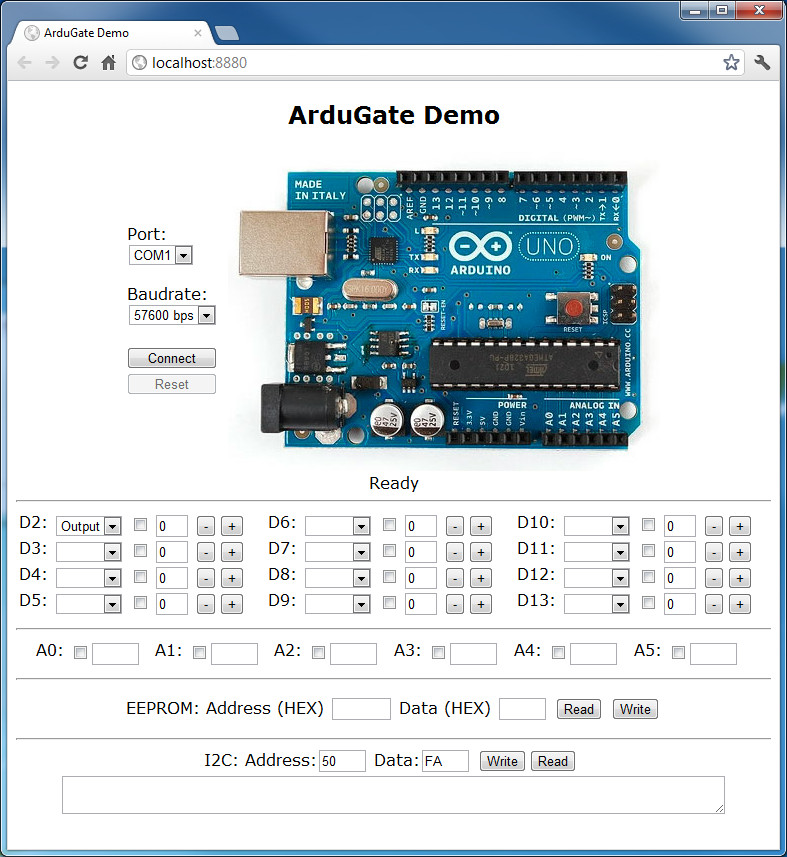The width and height of the screenshot is (787, 857).
Task: Decrease the D2 value with minus
Action: 205,526
